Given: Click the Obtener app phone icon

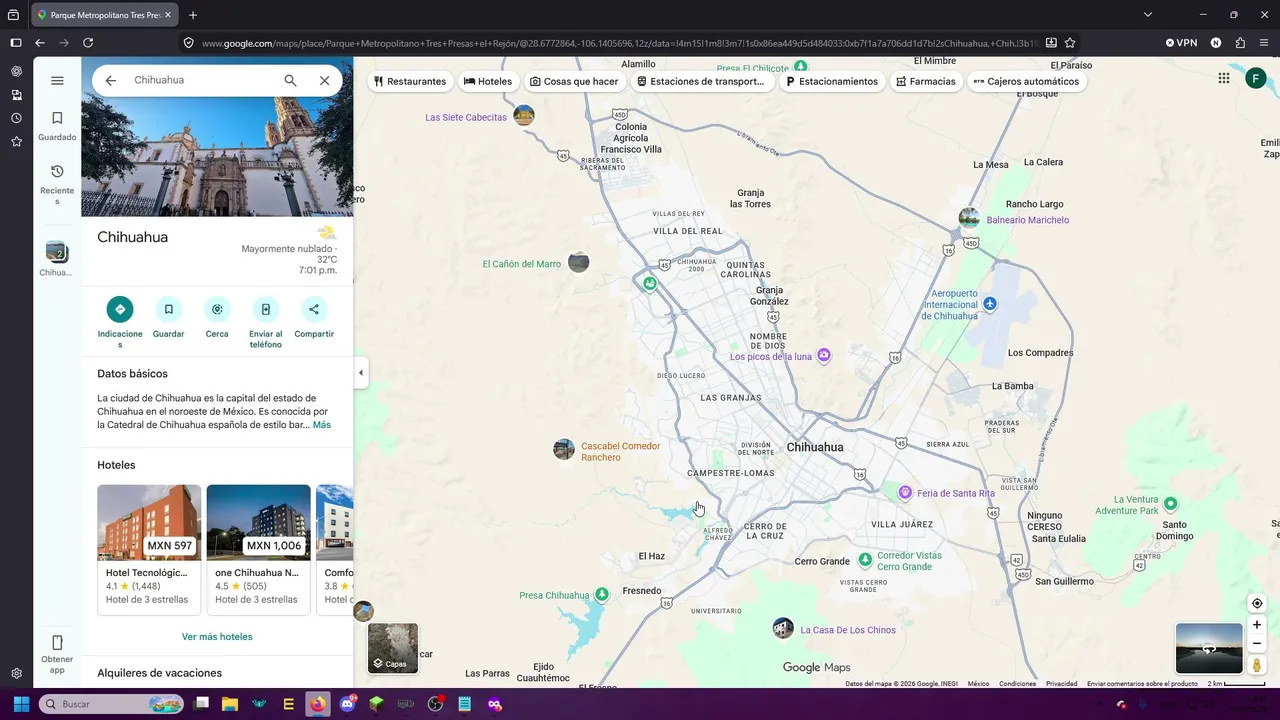Looking at the screenshot, I should point(57,643).
